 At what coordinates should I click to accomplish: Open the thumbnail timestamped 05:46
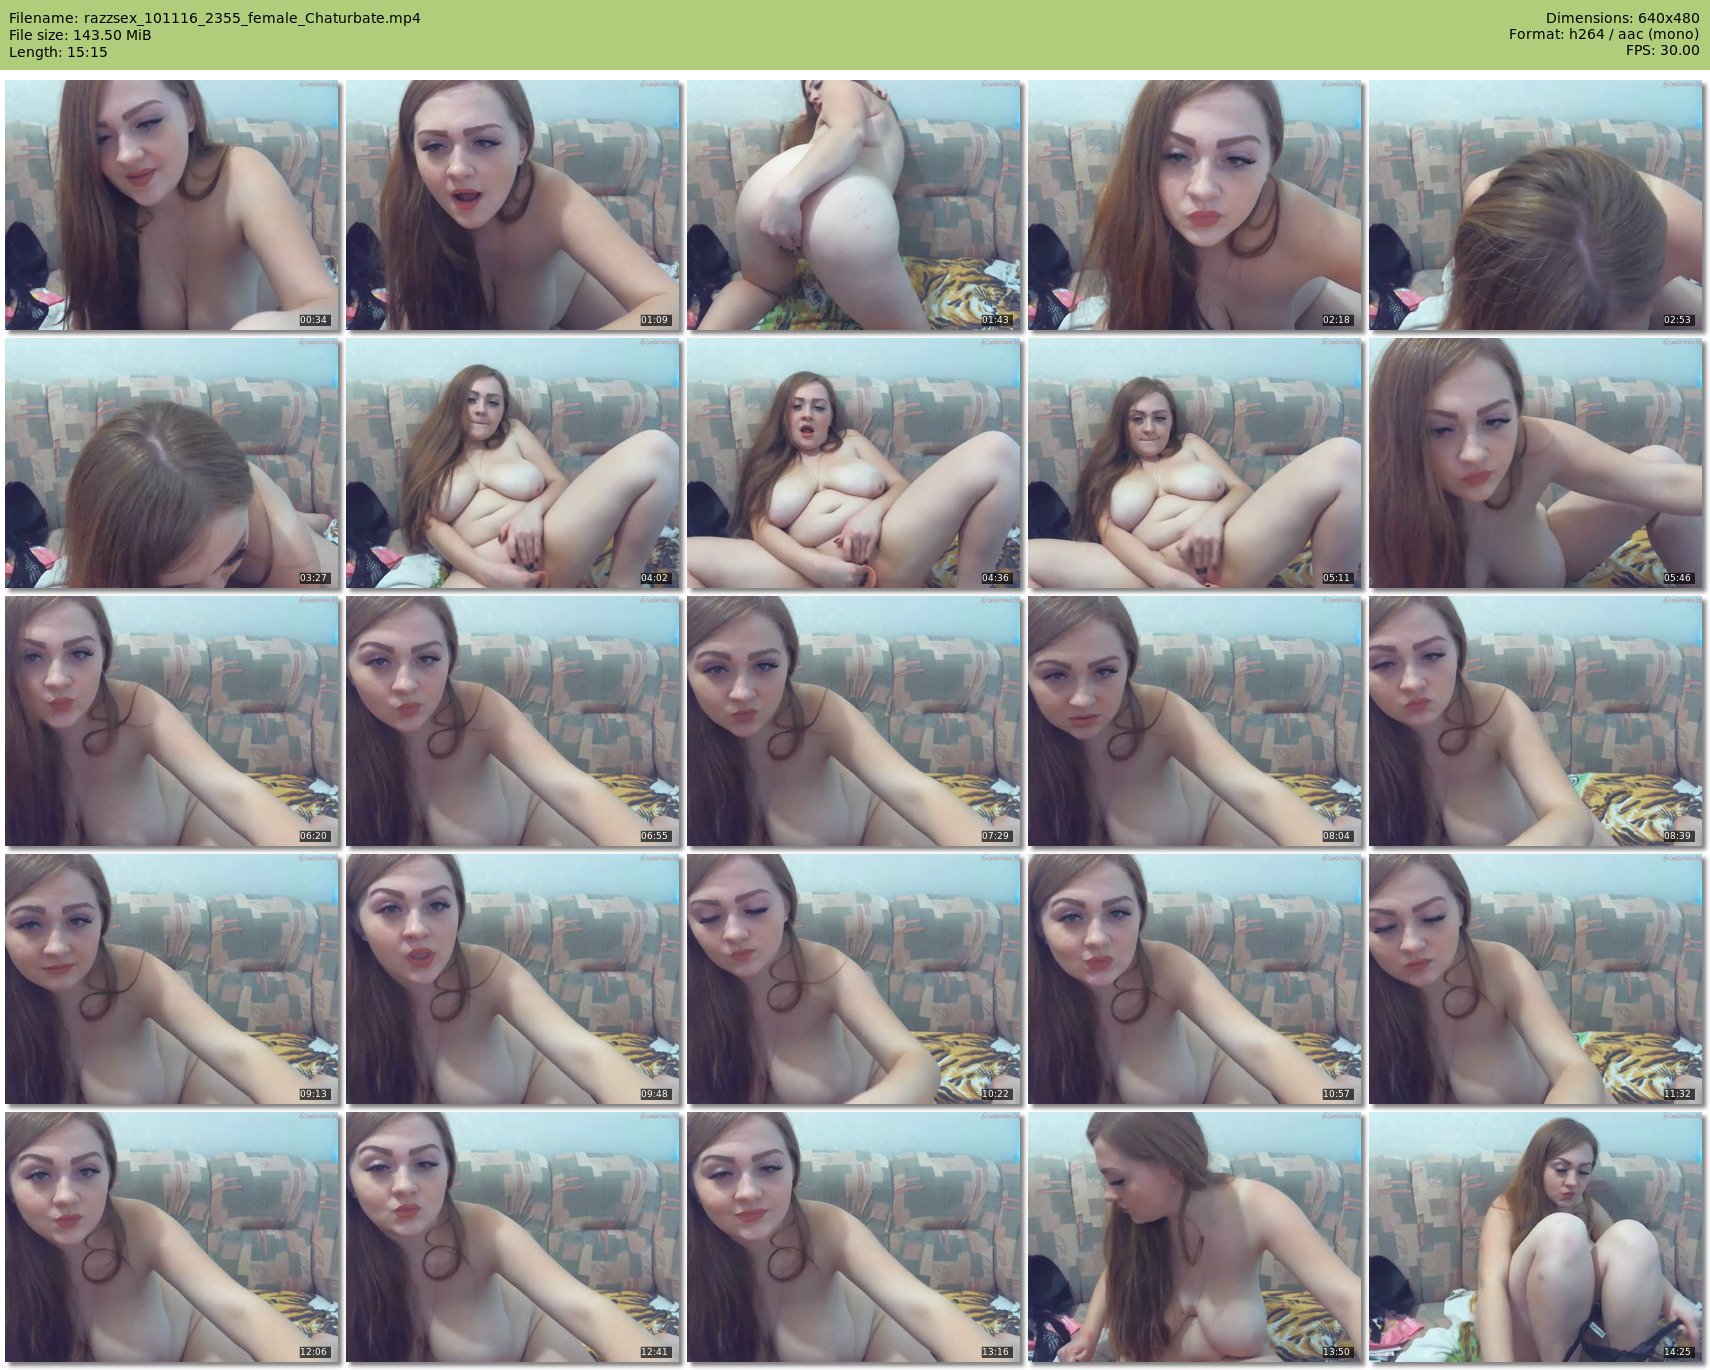[1536, 463]
